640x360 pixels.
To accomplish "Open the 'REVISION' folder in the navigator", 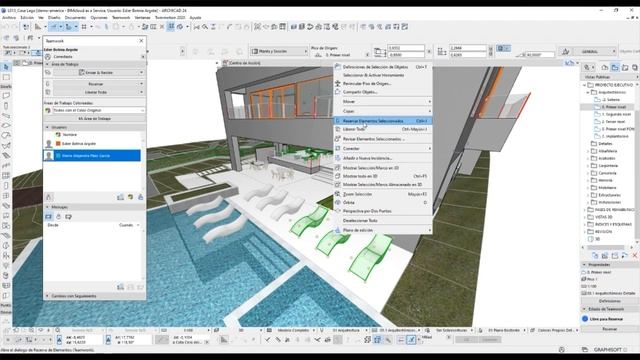I will [603, 231].
